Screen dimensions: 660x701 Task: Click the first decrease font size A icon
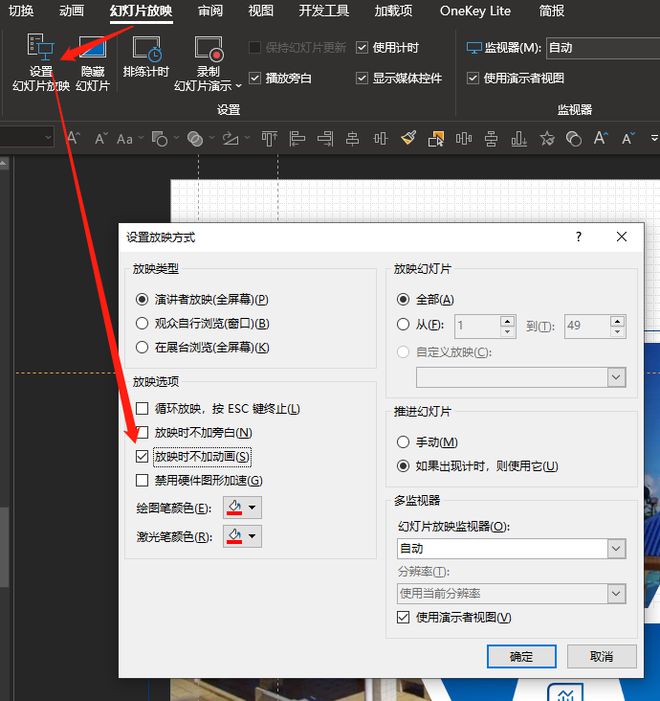101,139
